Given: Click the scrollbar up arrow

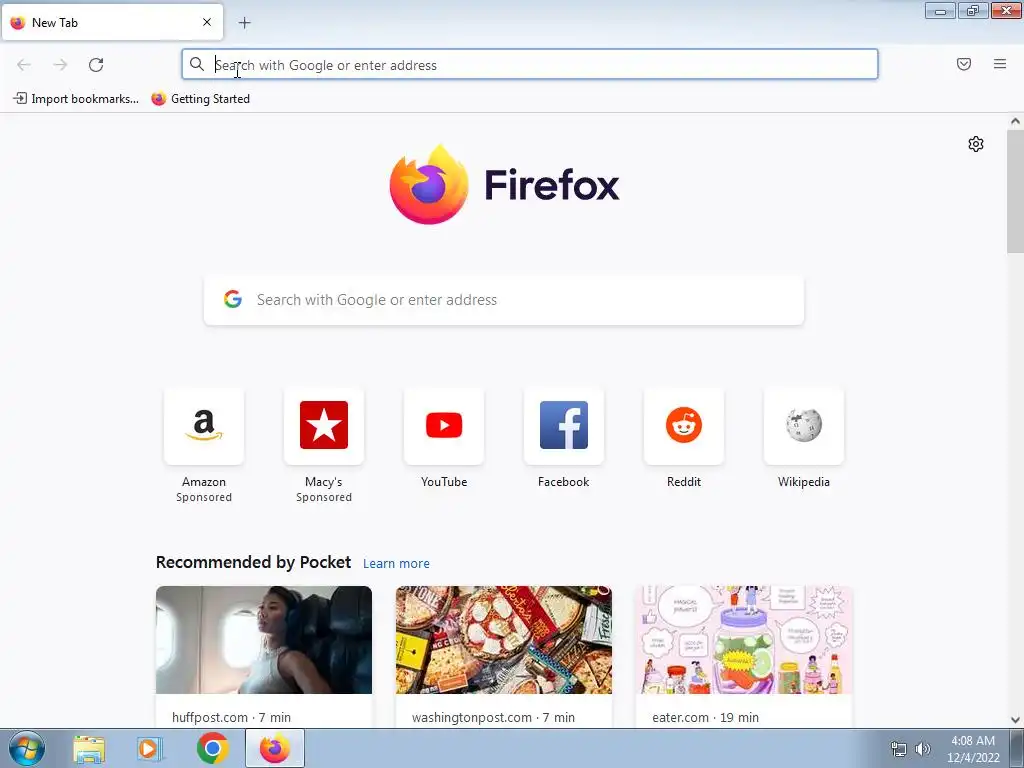Looking at the screenshot, I should click(x=1015, y=121).
